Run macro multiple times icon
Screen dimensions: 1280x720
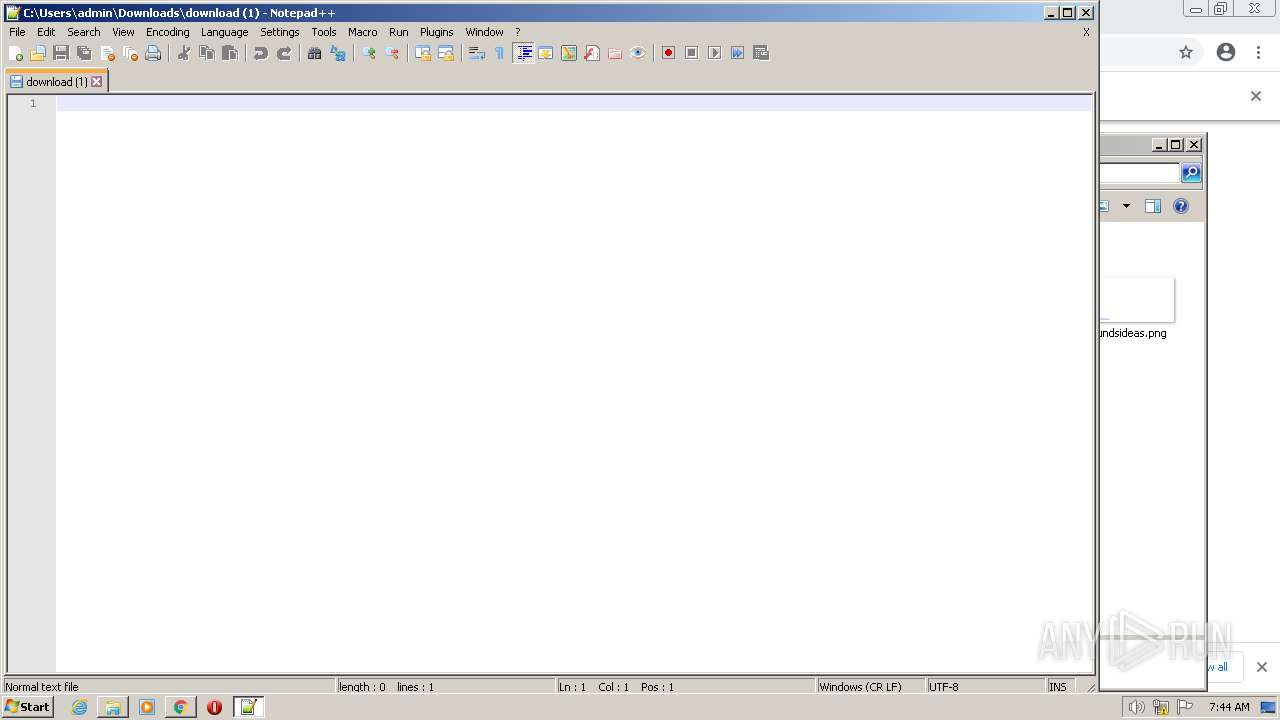coord(738,53)
